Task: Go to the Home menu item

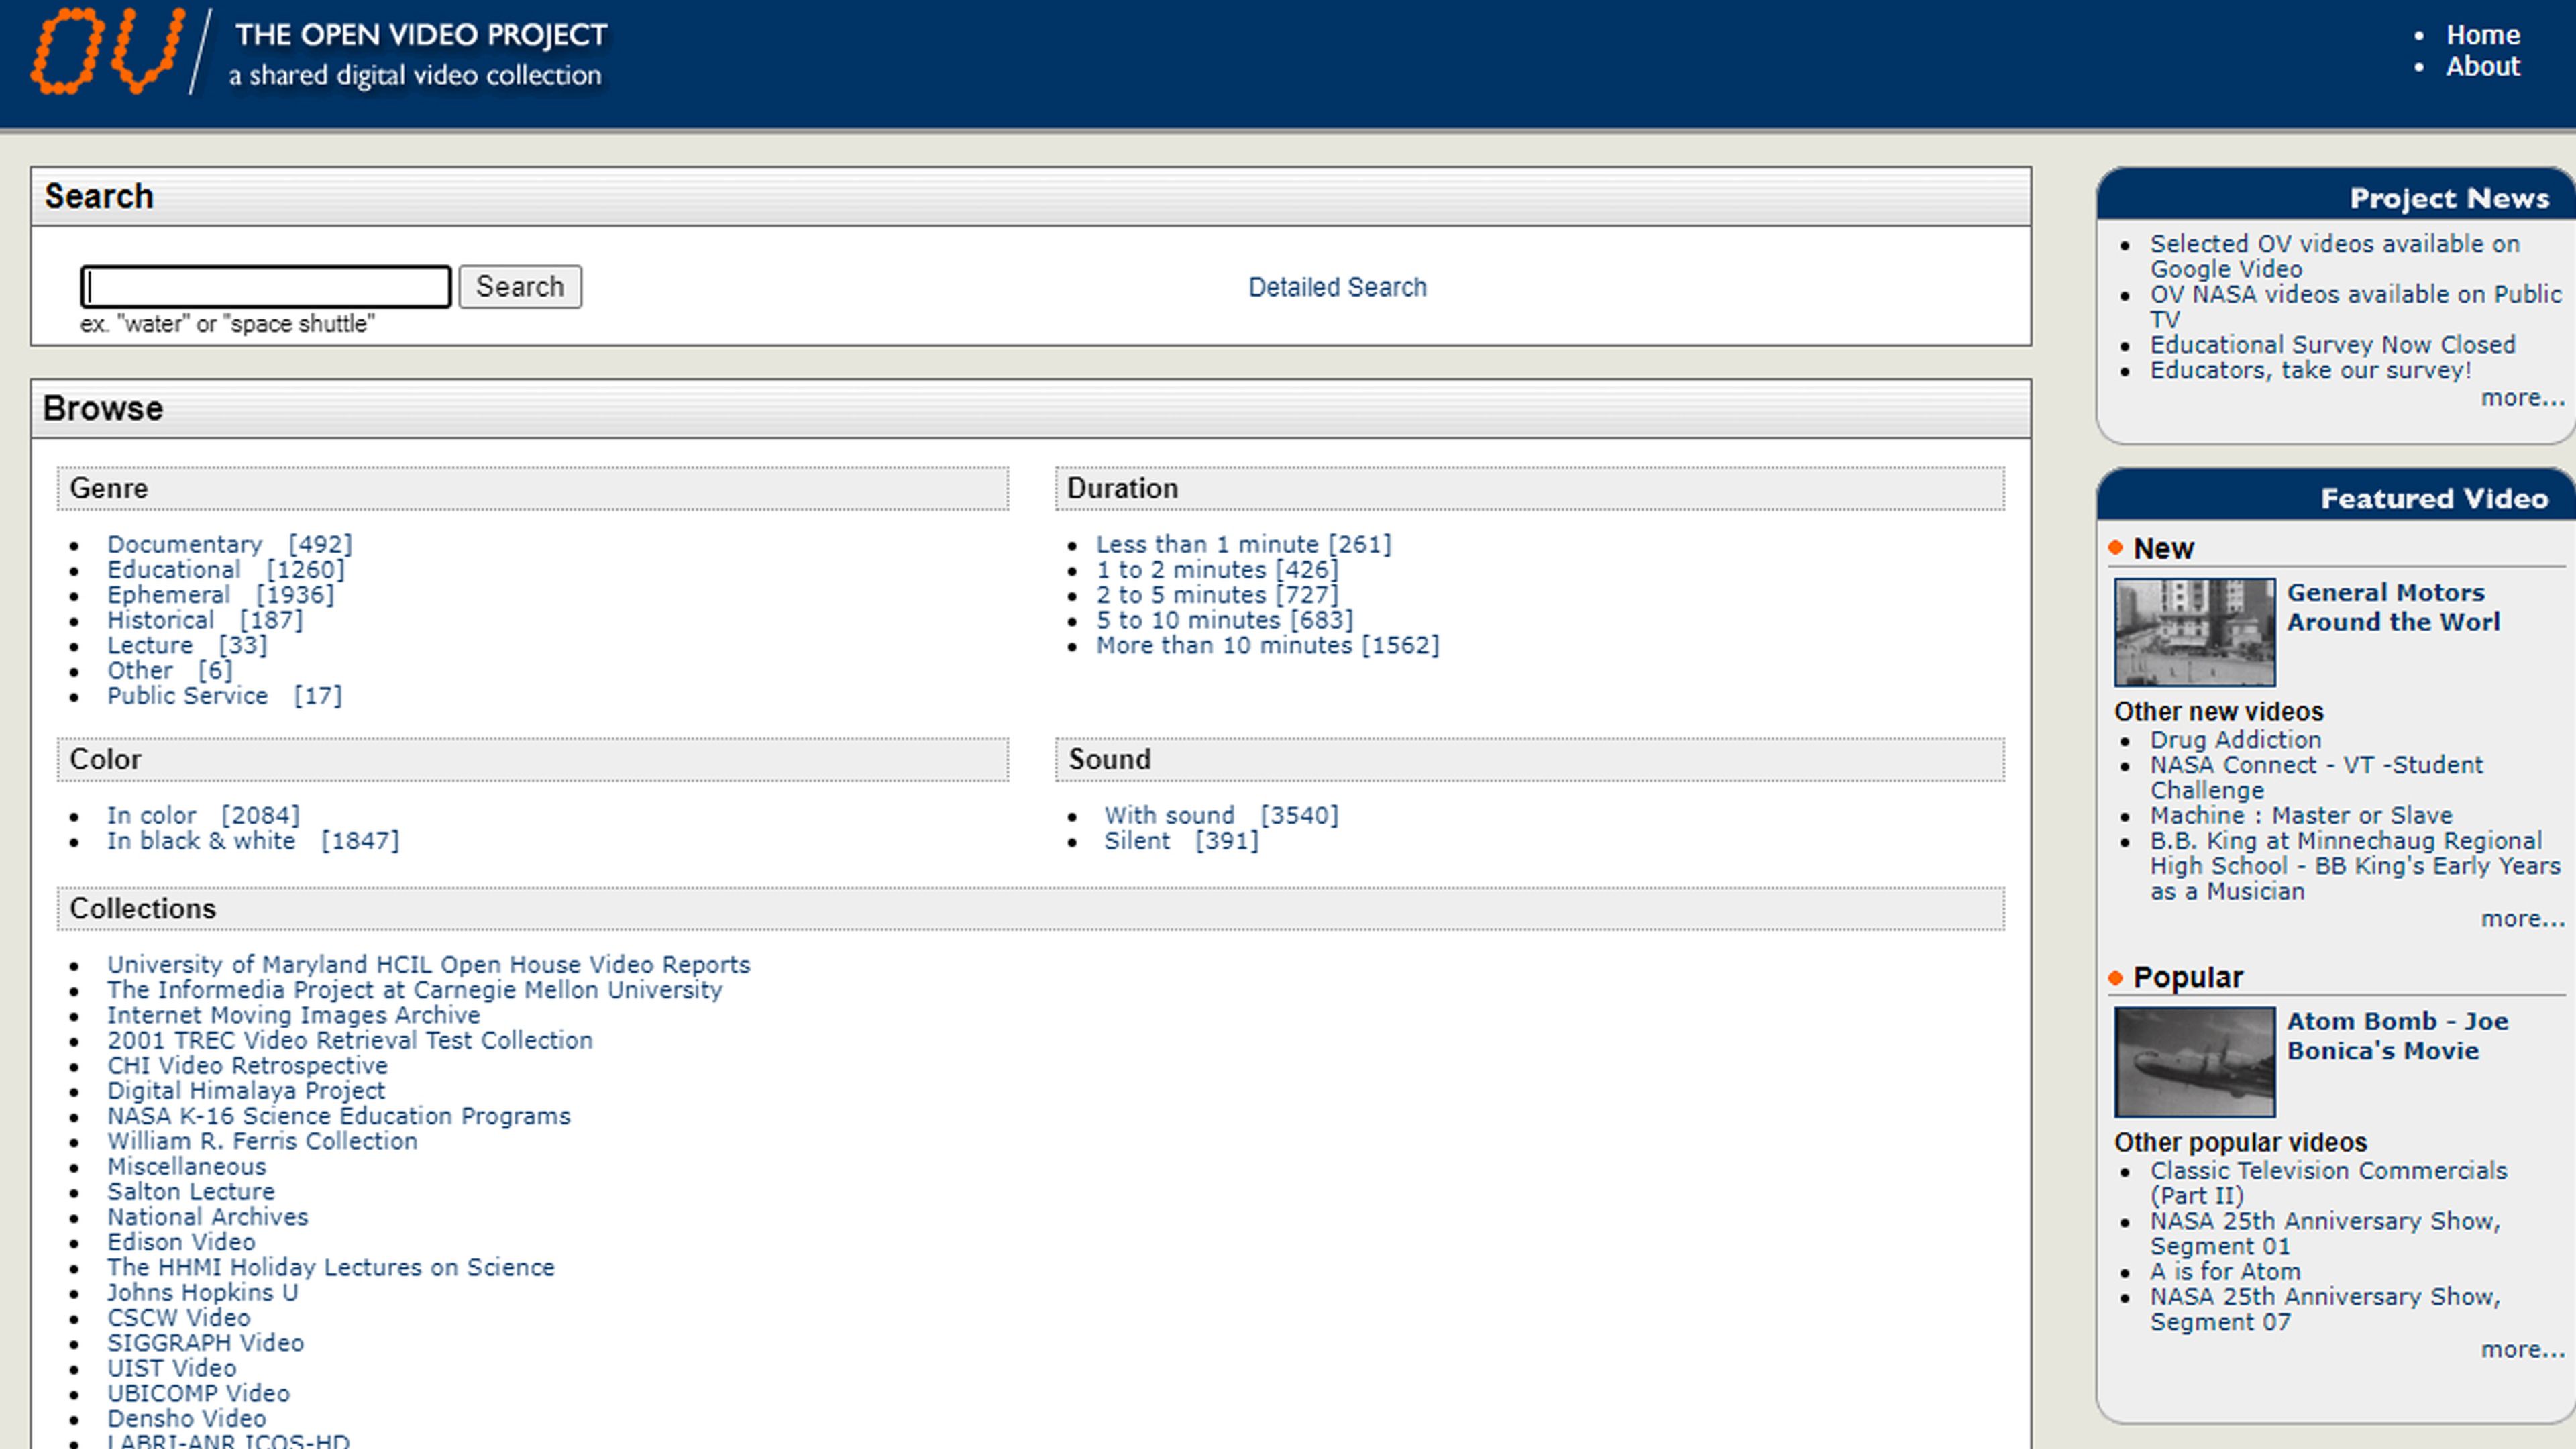Action: 2482,35
